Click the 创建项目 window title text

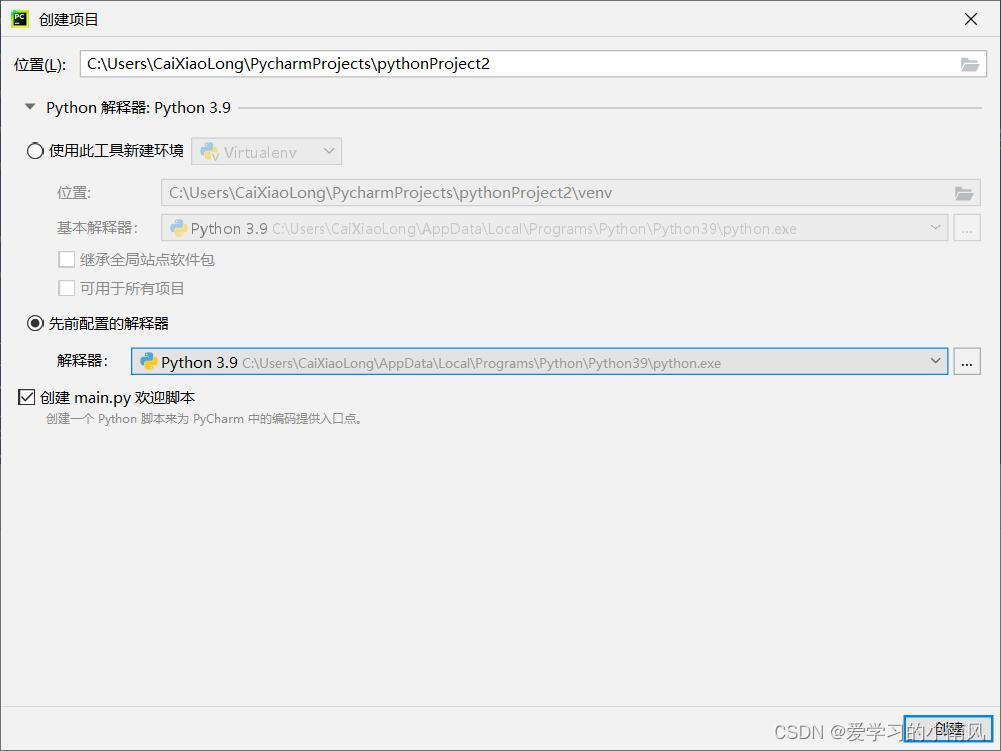68,19
